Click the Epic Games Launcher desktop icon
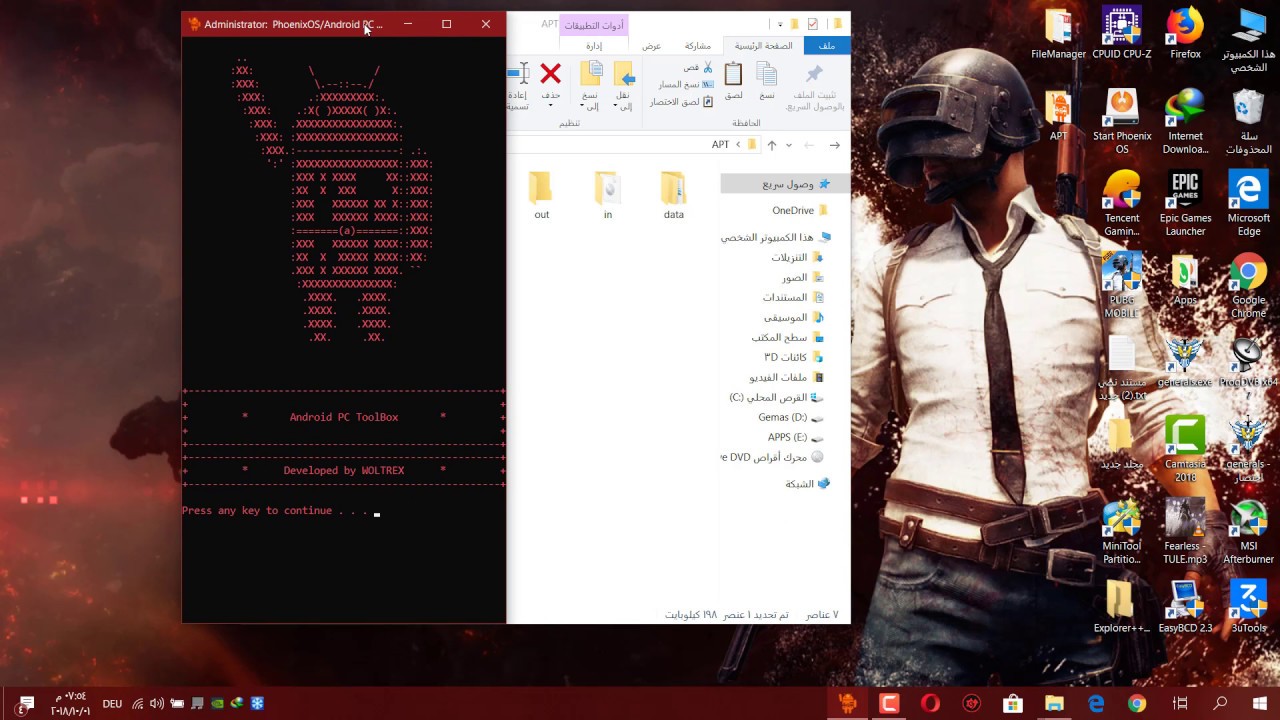Screen dimensions: 1280x720 click(1185, 203)
